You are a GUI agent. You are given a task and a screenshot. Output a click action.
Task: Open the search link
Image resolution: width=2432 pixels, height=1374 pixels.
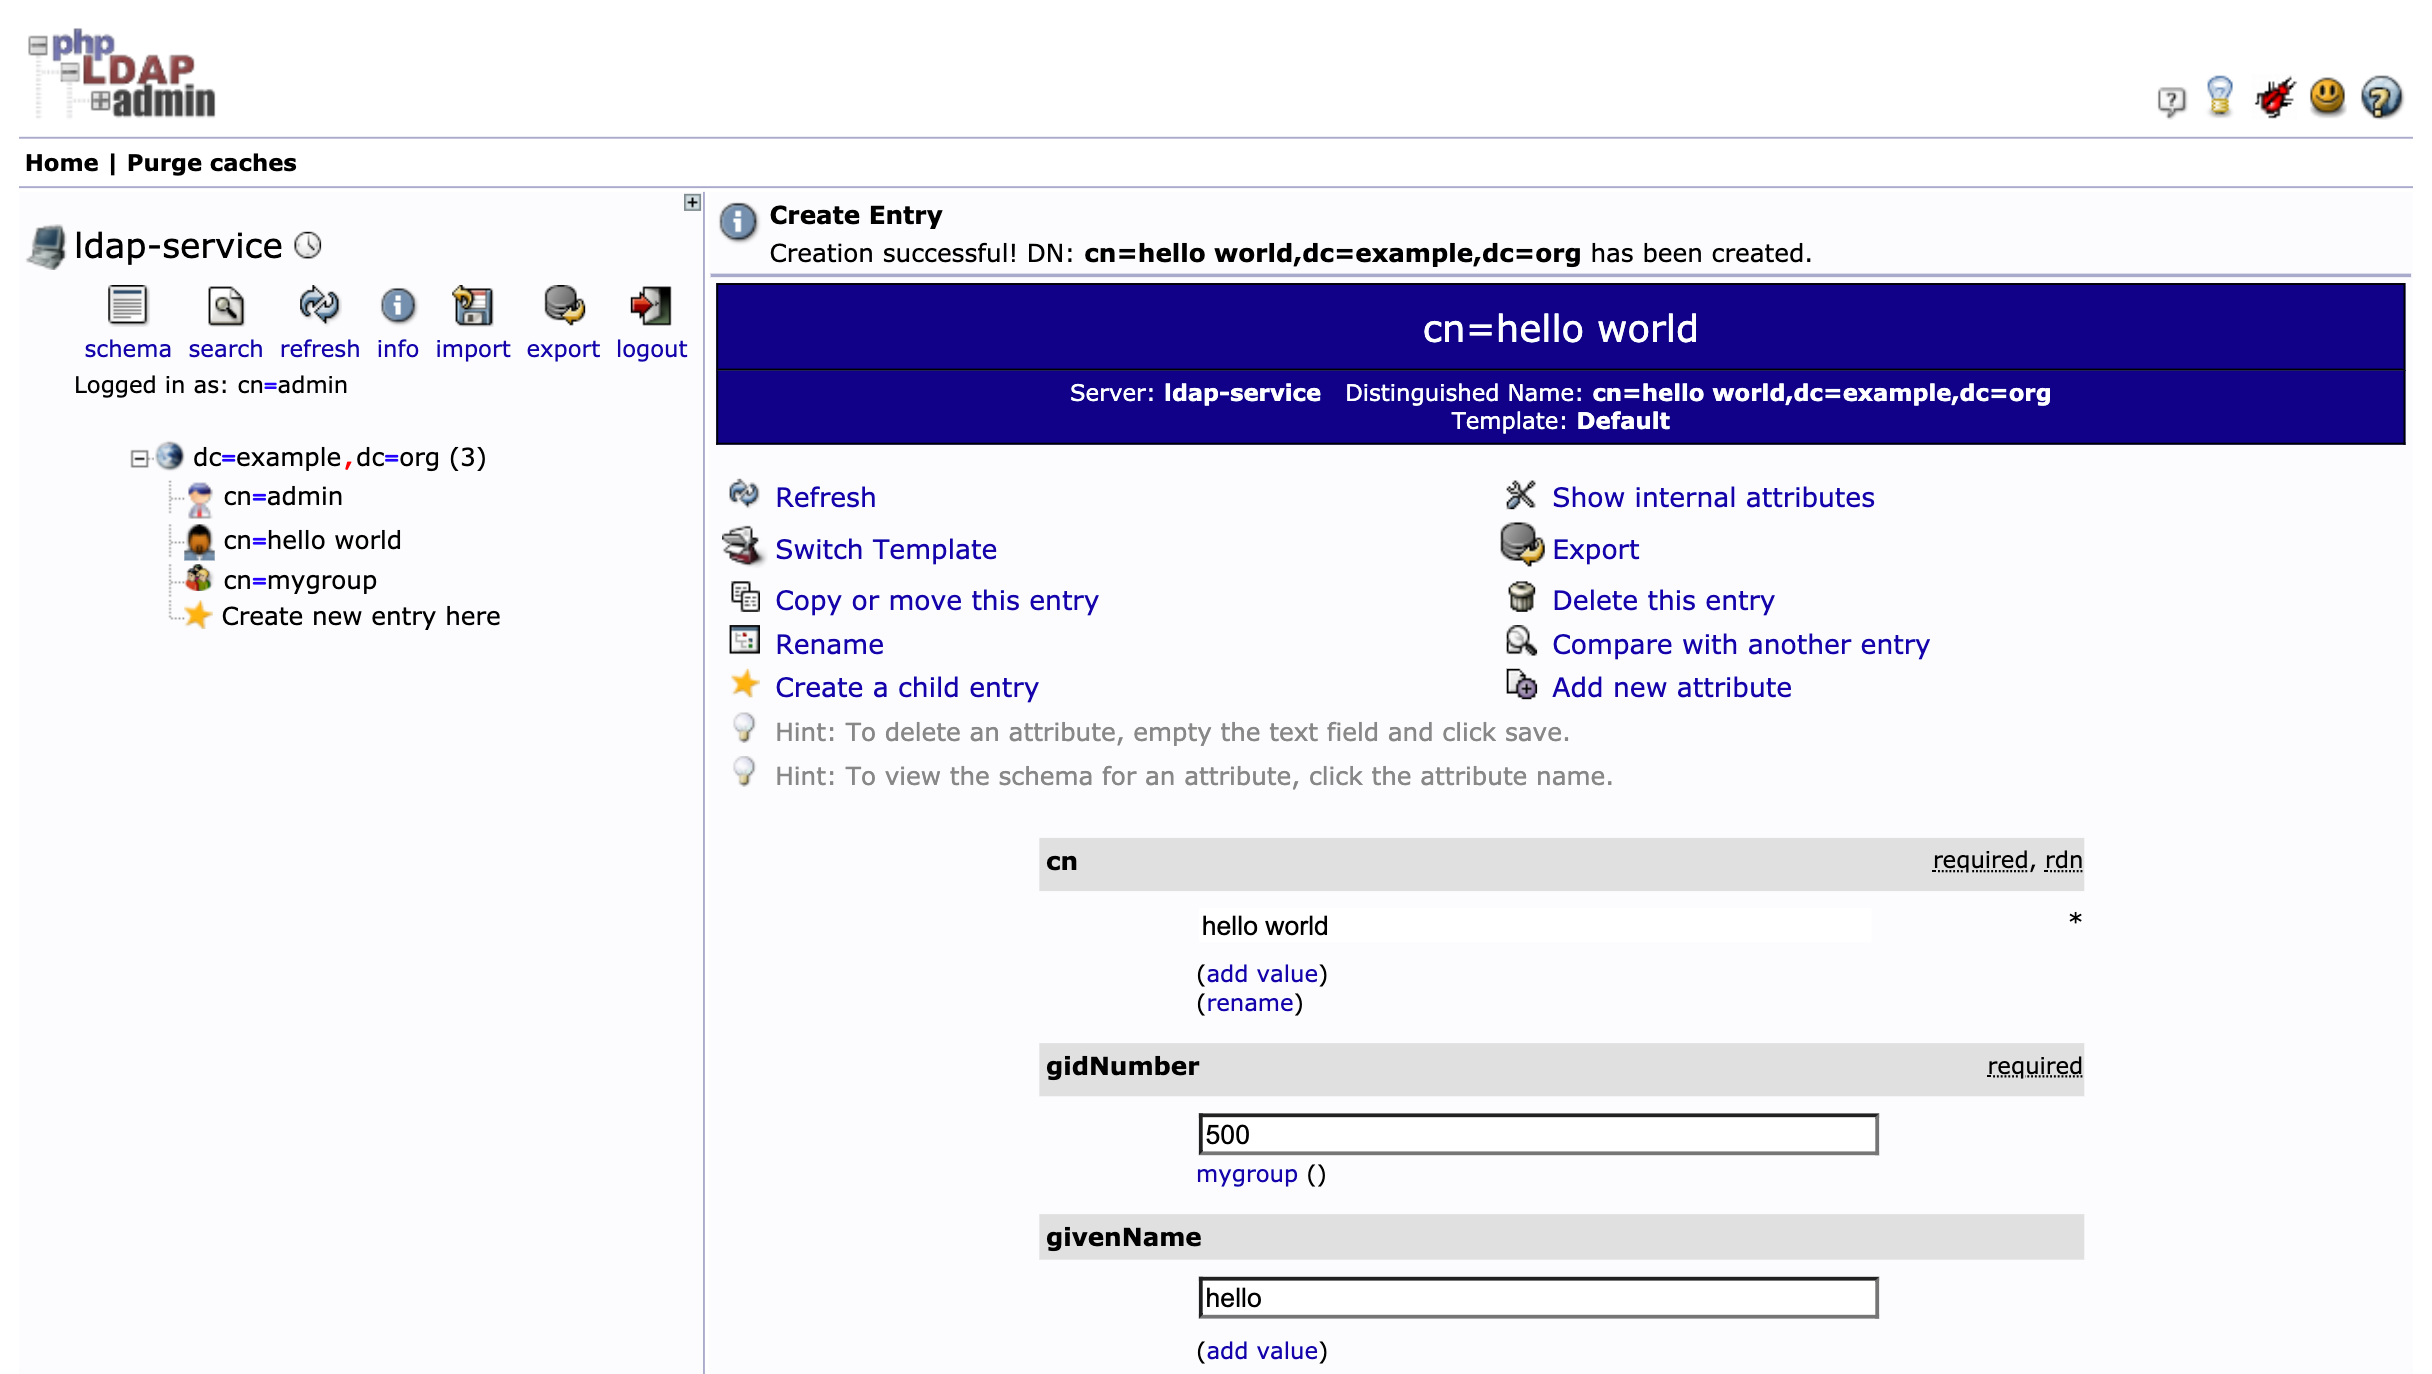click(225, 349)
